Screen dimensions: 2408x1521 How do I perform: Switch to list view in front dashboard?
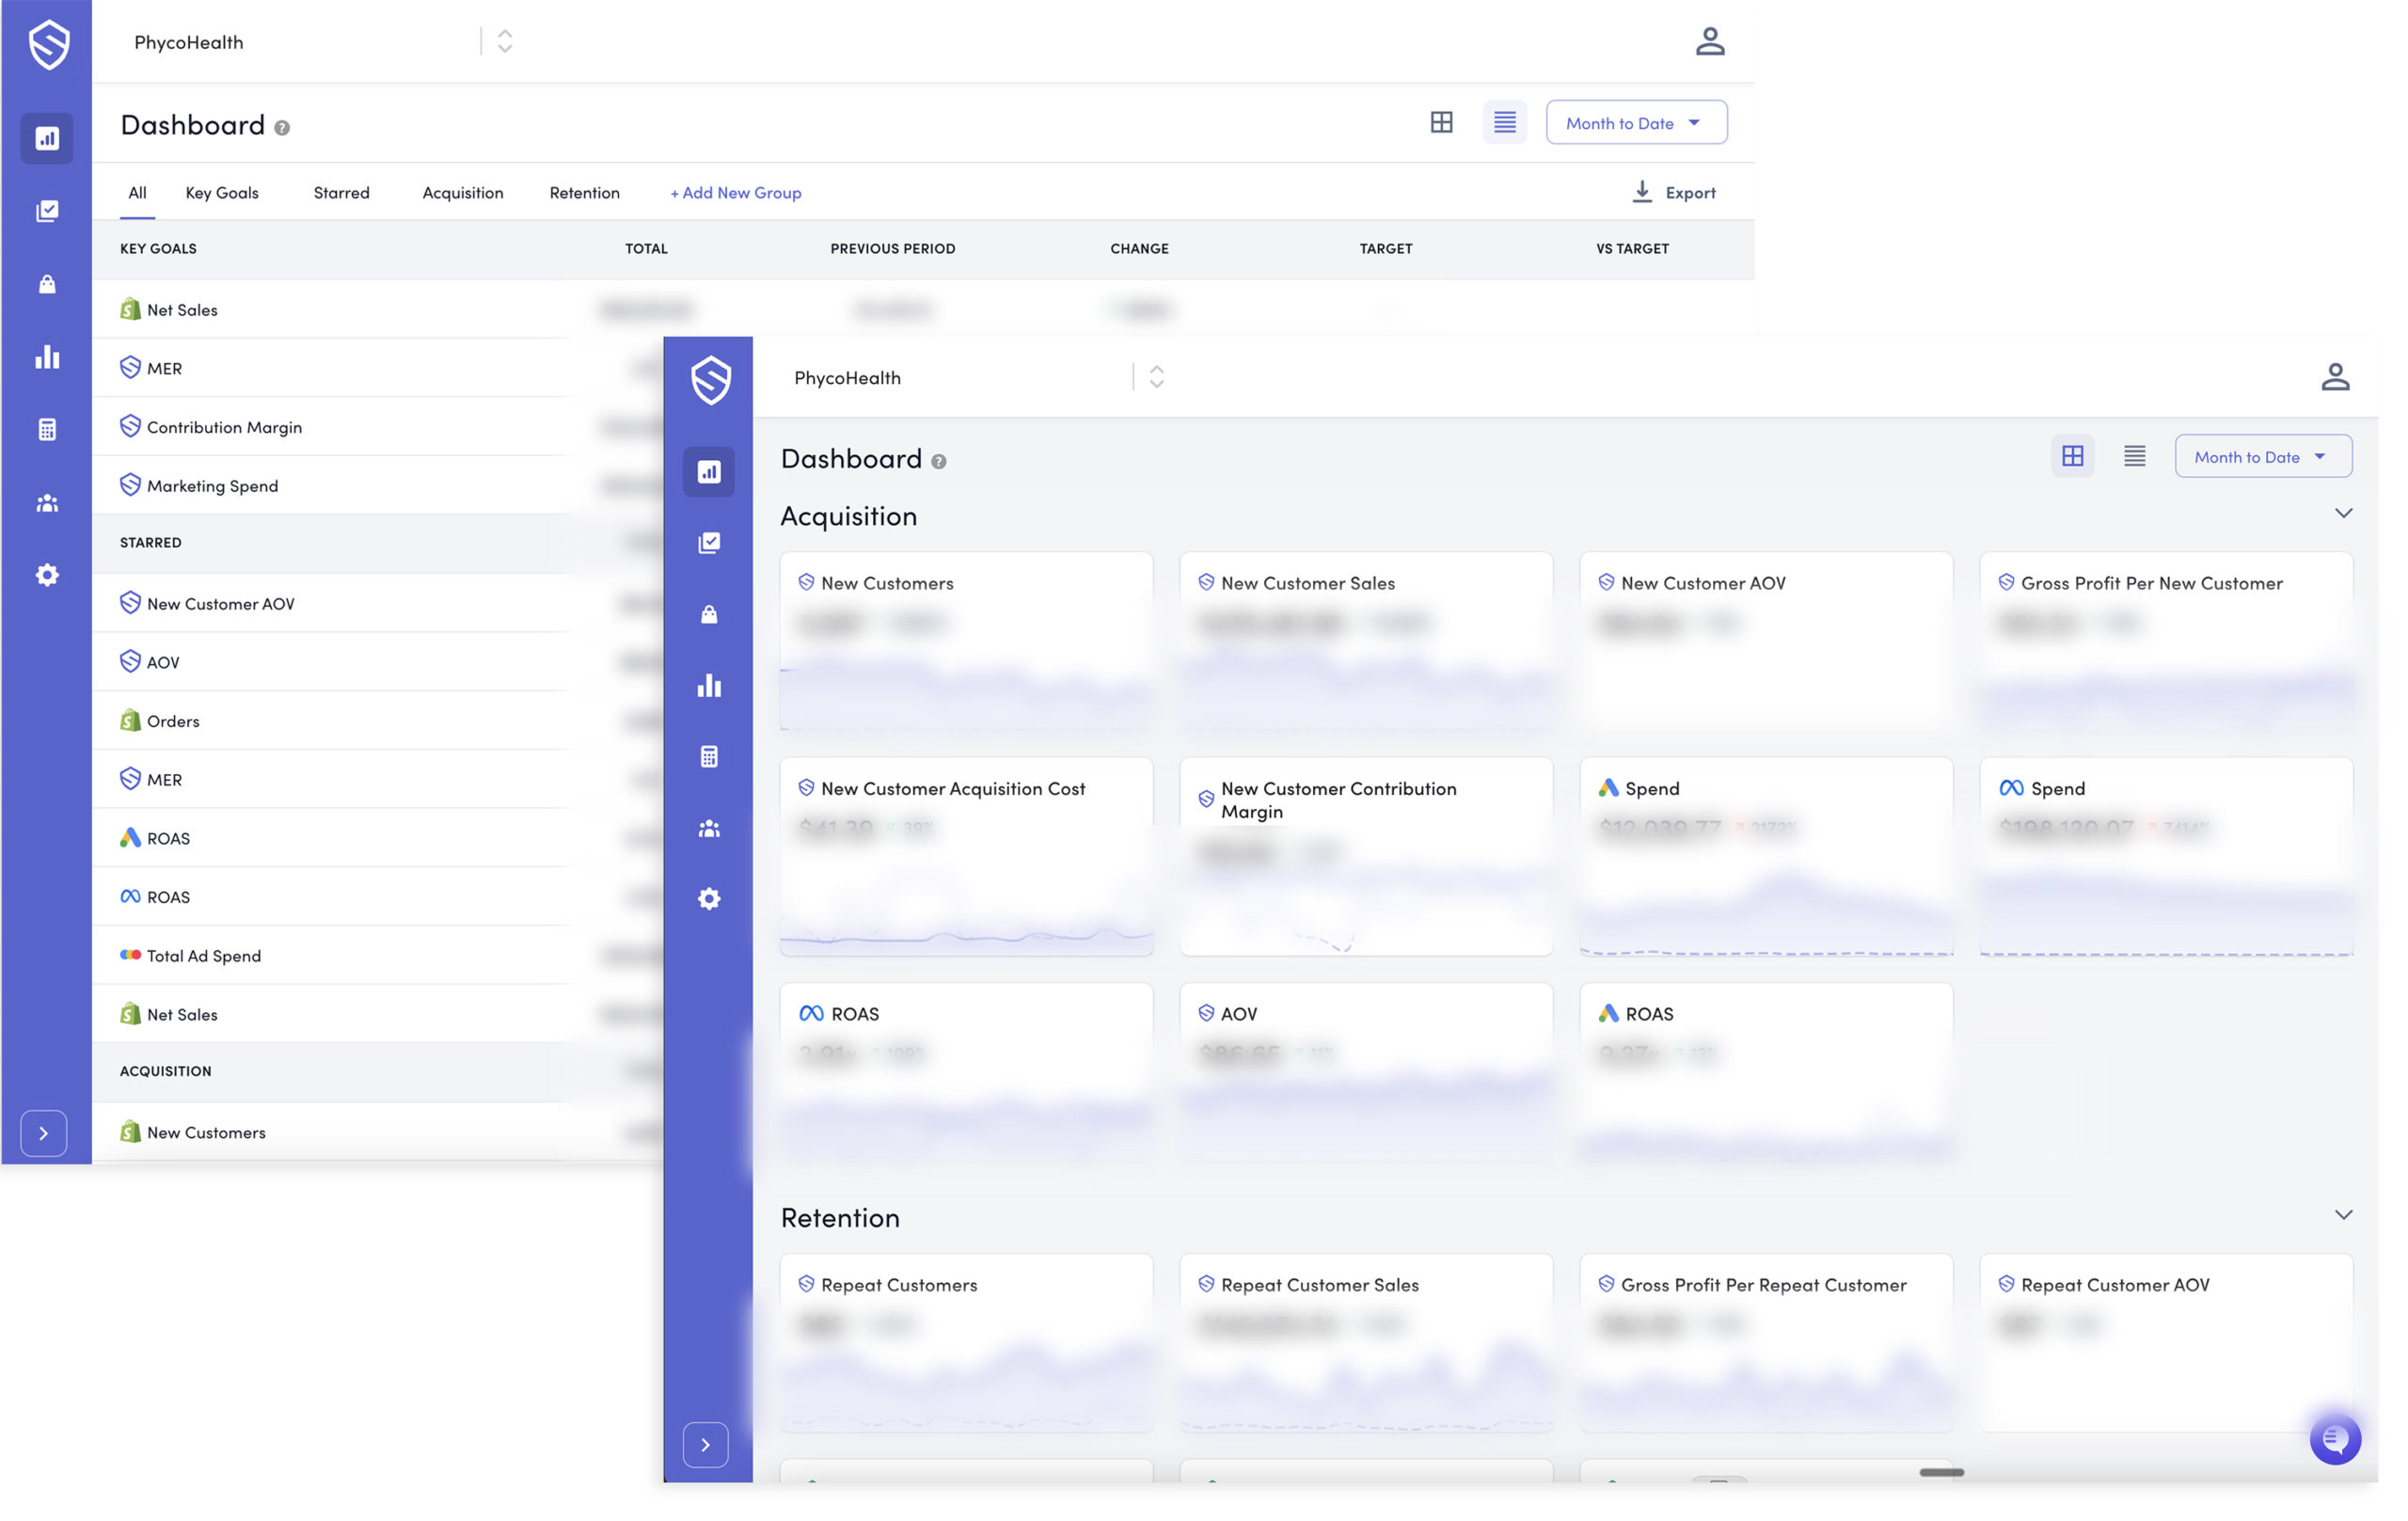tap(2134, 456)
